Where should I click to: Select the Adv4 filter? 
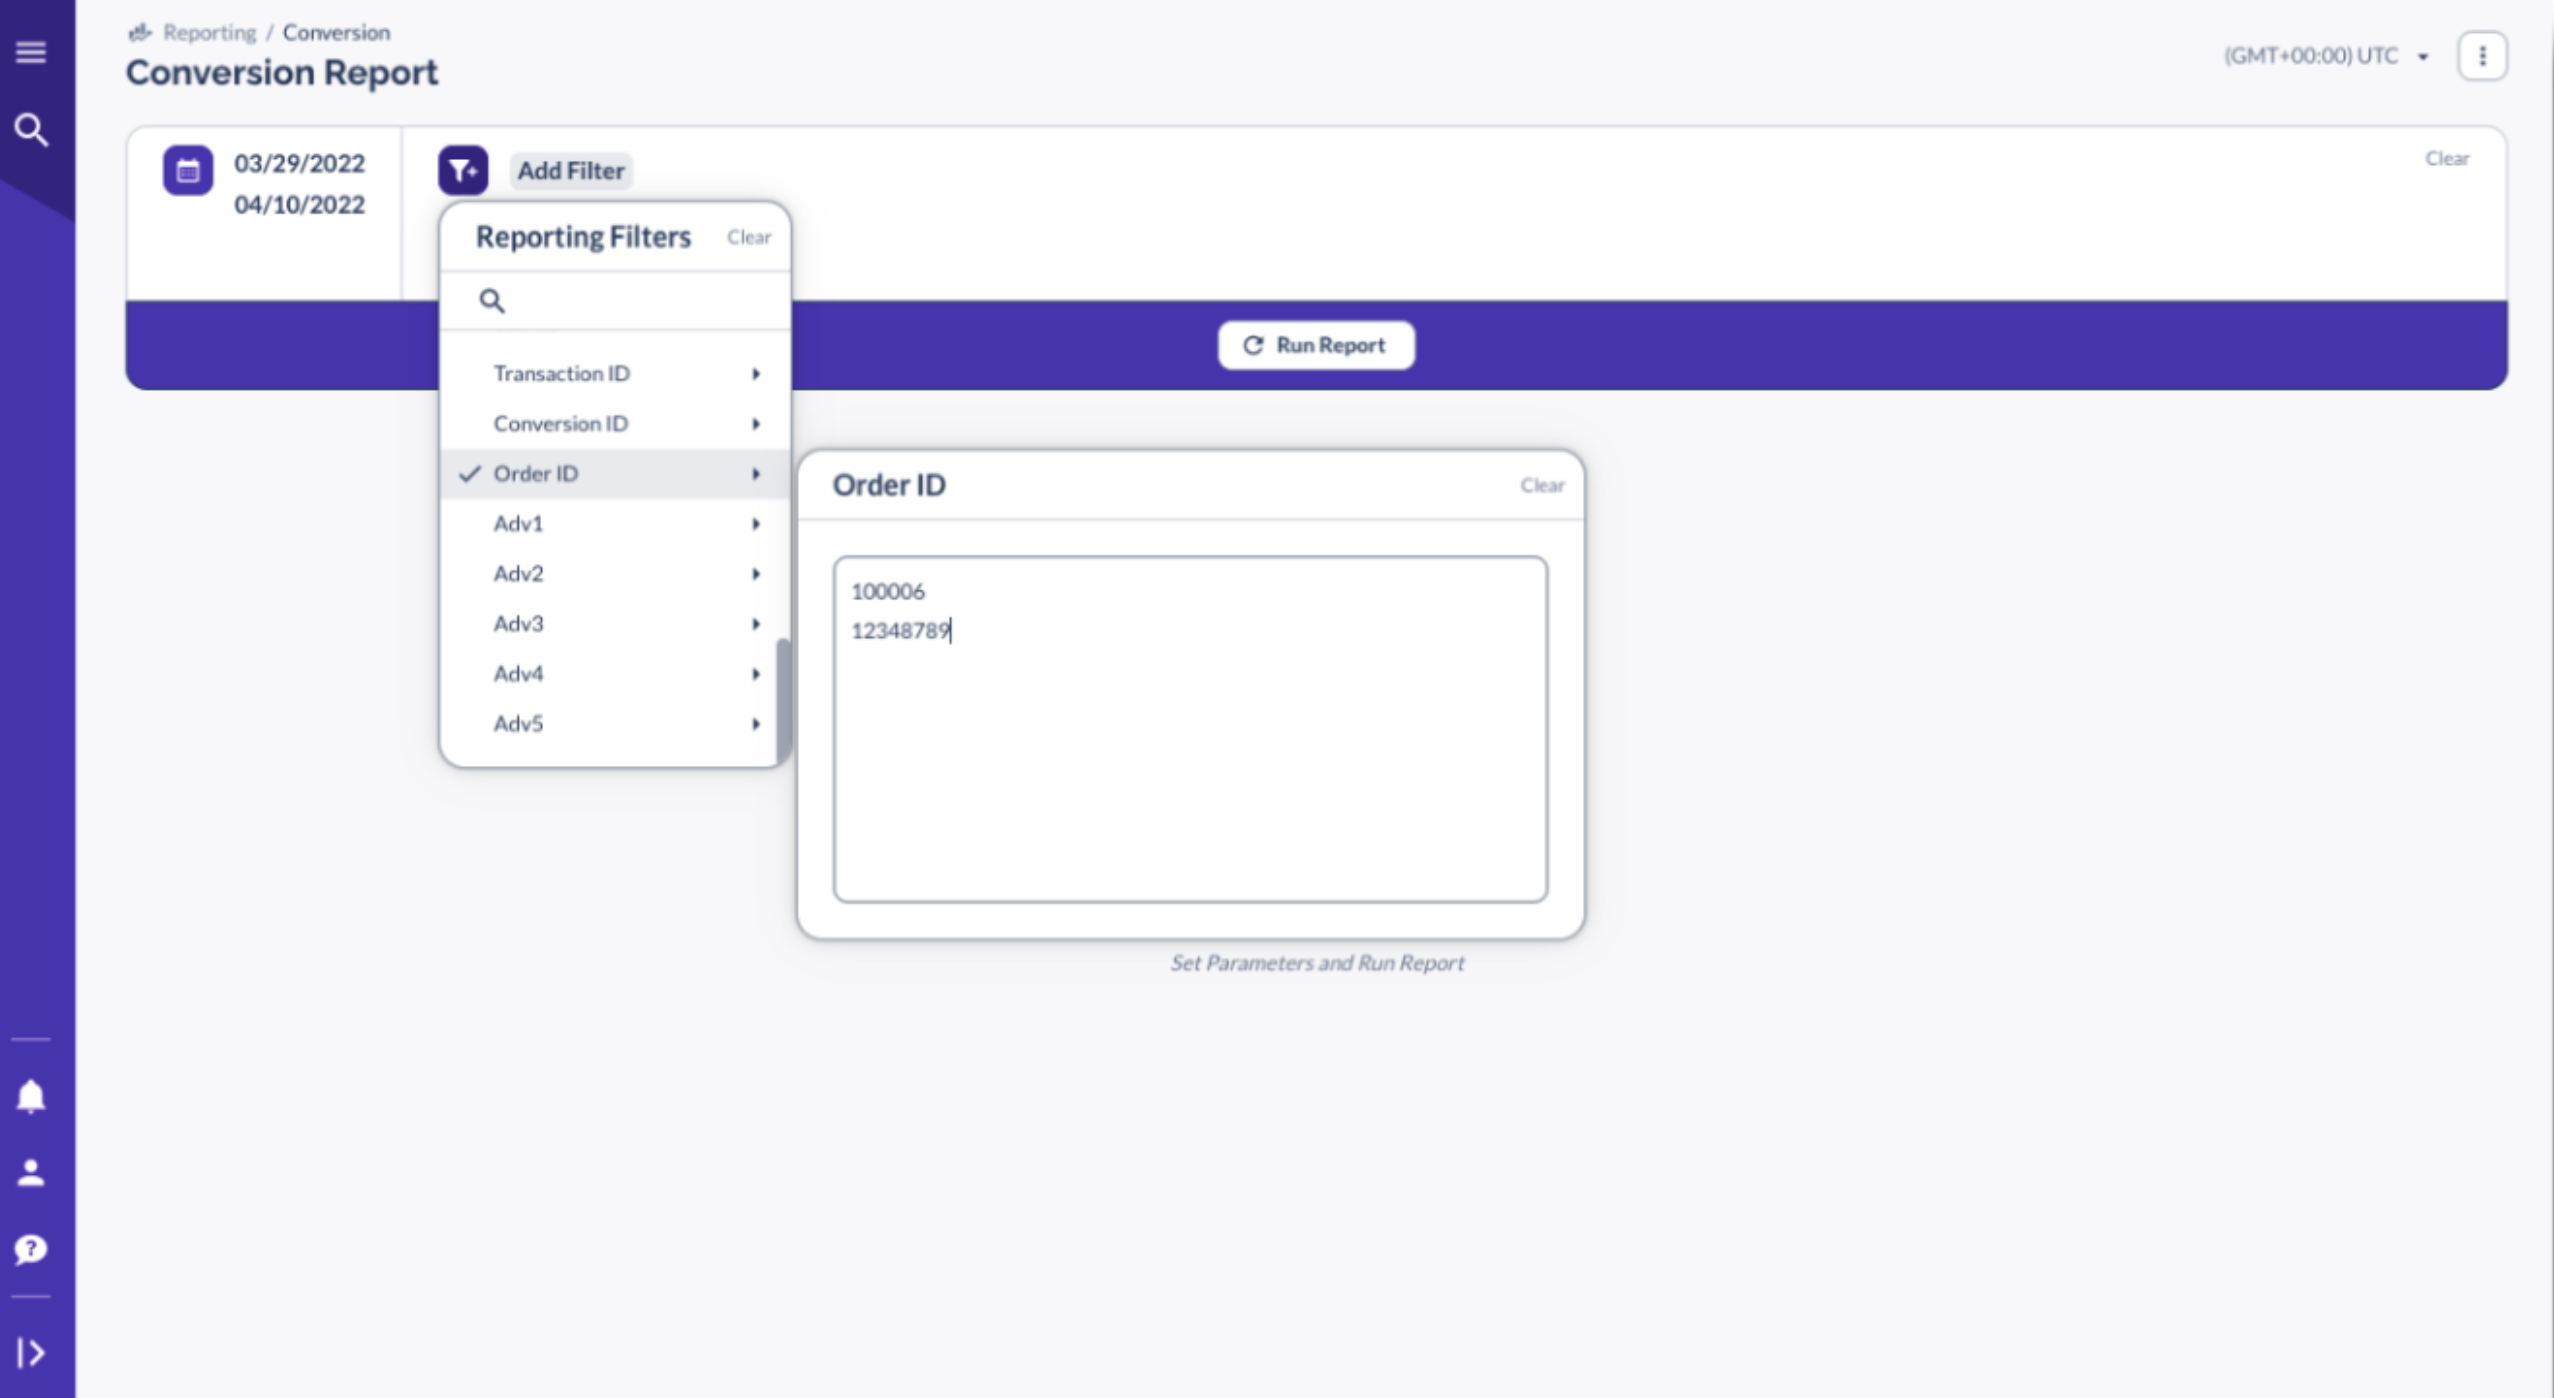611,674
